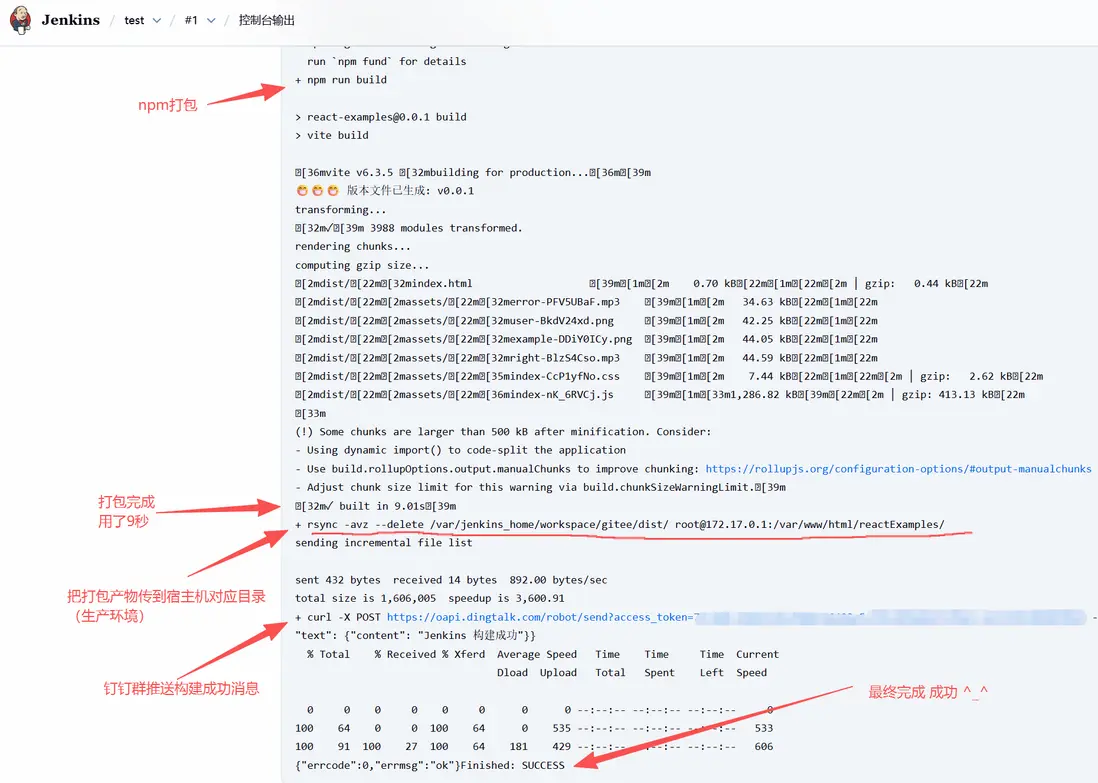Click the 'Jenkins 构建成功' content line
This screenshot has height=783, width=1098.
(415, 635)
